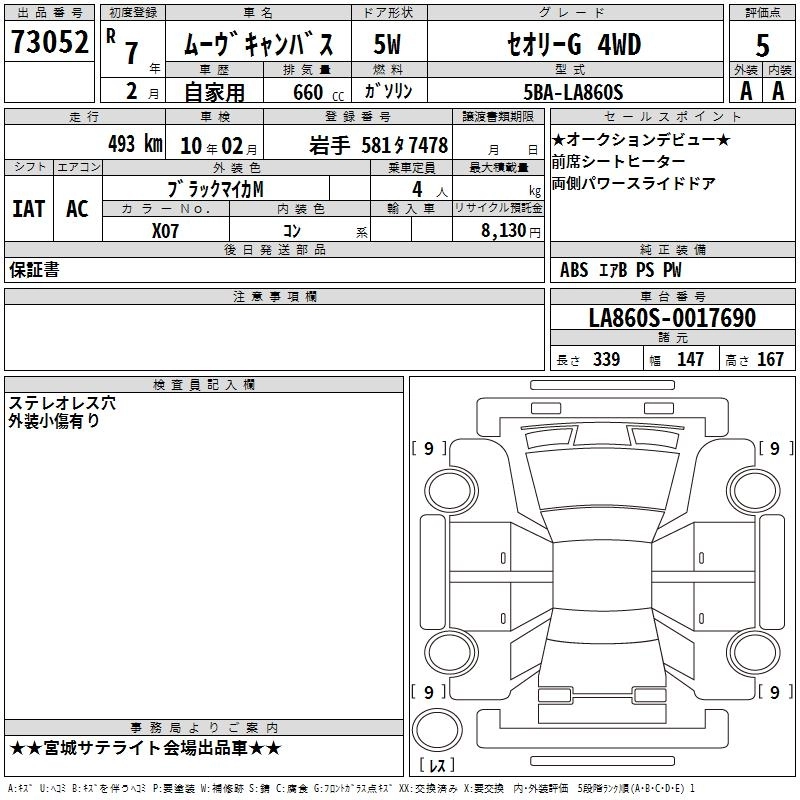800x800 pixels.
Task: Click the 宮城サテライト会場出品車 notice
Action: 146,748
